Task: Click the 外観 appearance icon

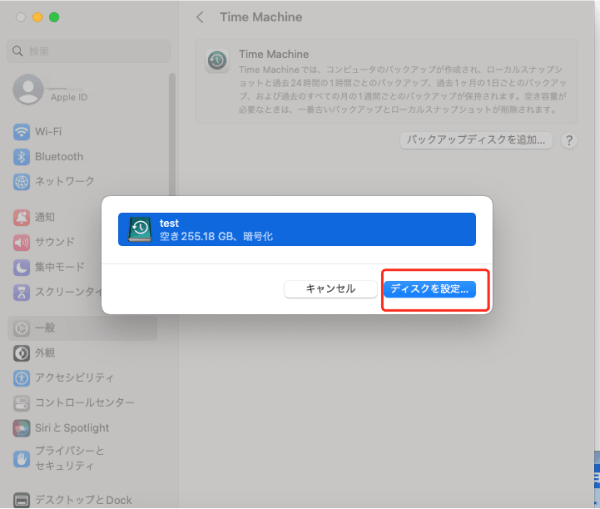Action: [21, 353]
